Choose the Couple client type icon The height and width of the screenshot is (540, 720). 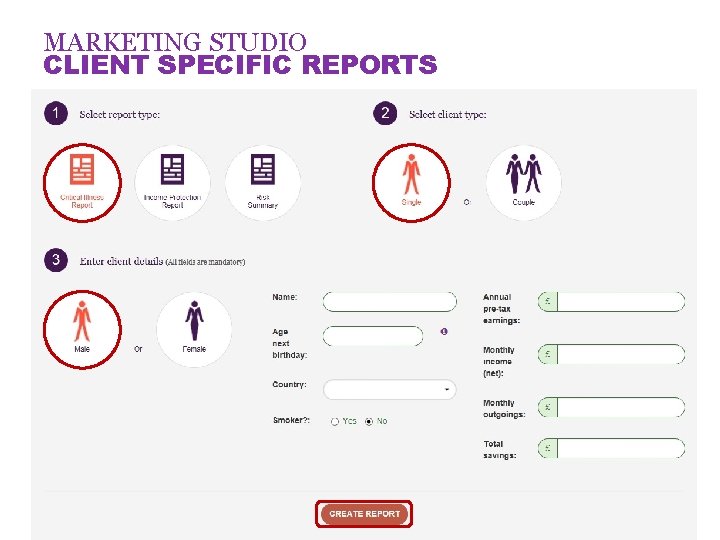(x=523, y=183)
